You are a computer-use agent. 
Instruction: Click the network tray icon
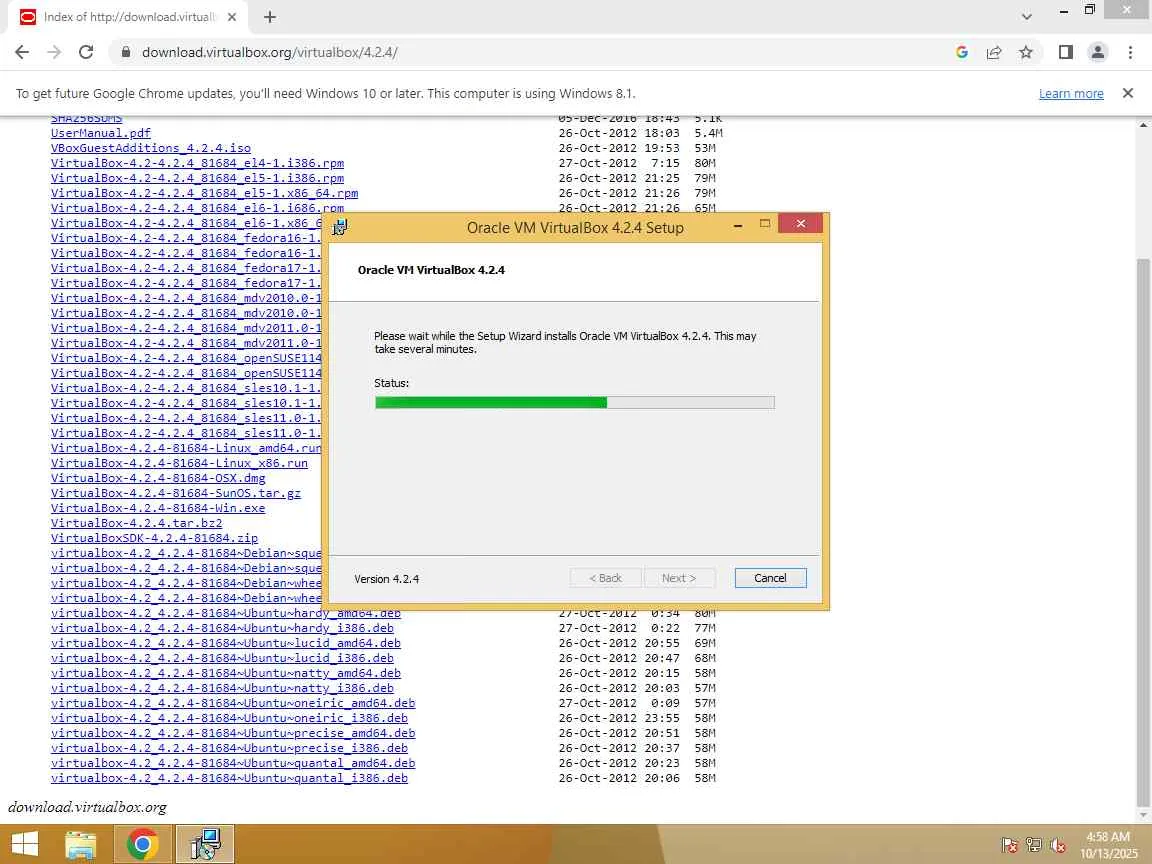1034,846
